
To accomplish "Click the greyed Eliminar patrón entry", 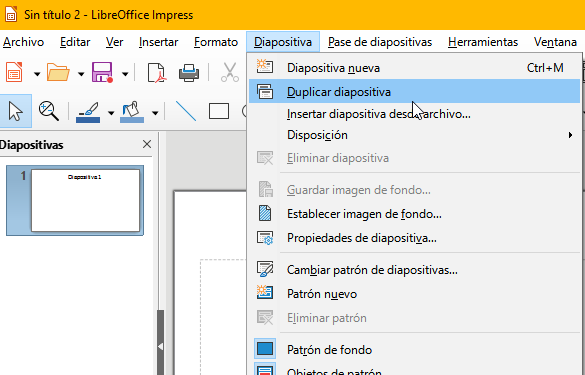I will 414,318.
